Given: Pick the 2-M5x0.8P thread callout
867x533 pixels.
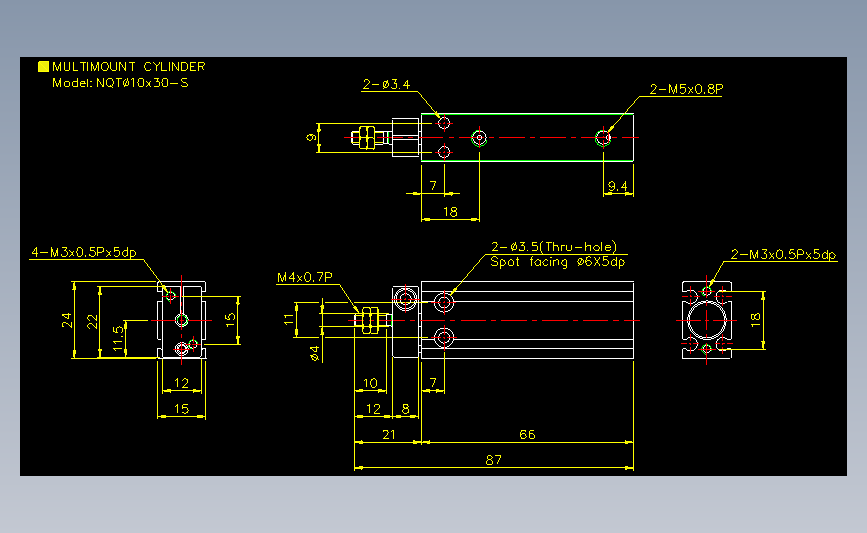Looking at the screenshot, I should click(x=686, y=89).
